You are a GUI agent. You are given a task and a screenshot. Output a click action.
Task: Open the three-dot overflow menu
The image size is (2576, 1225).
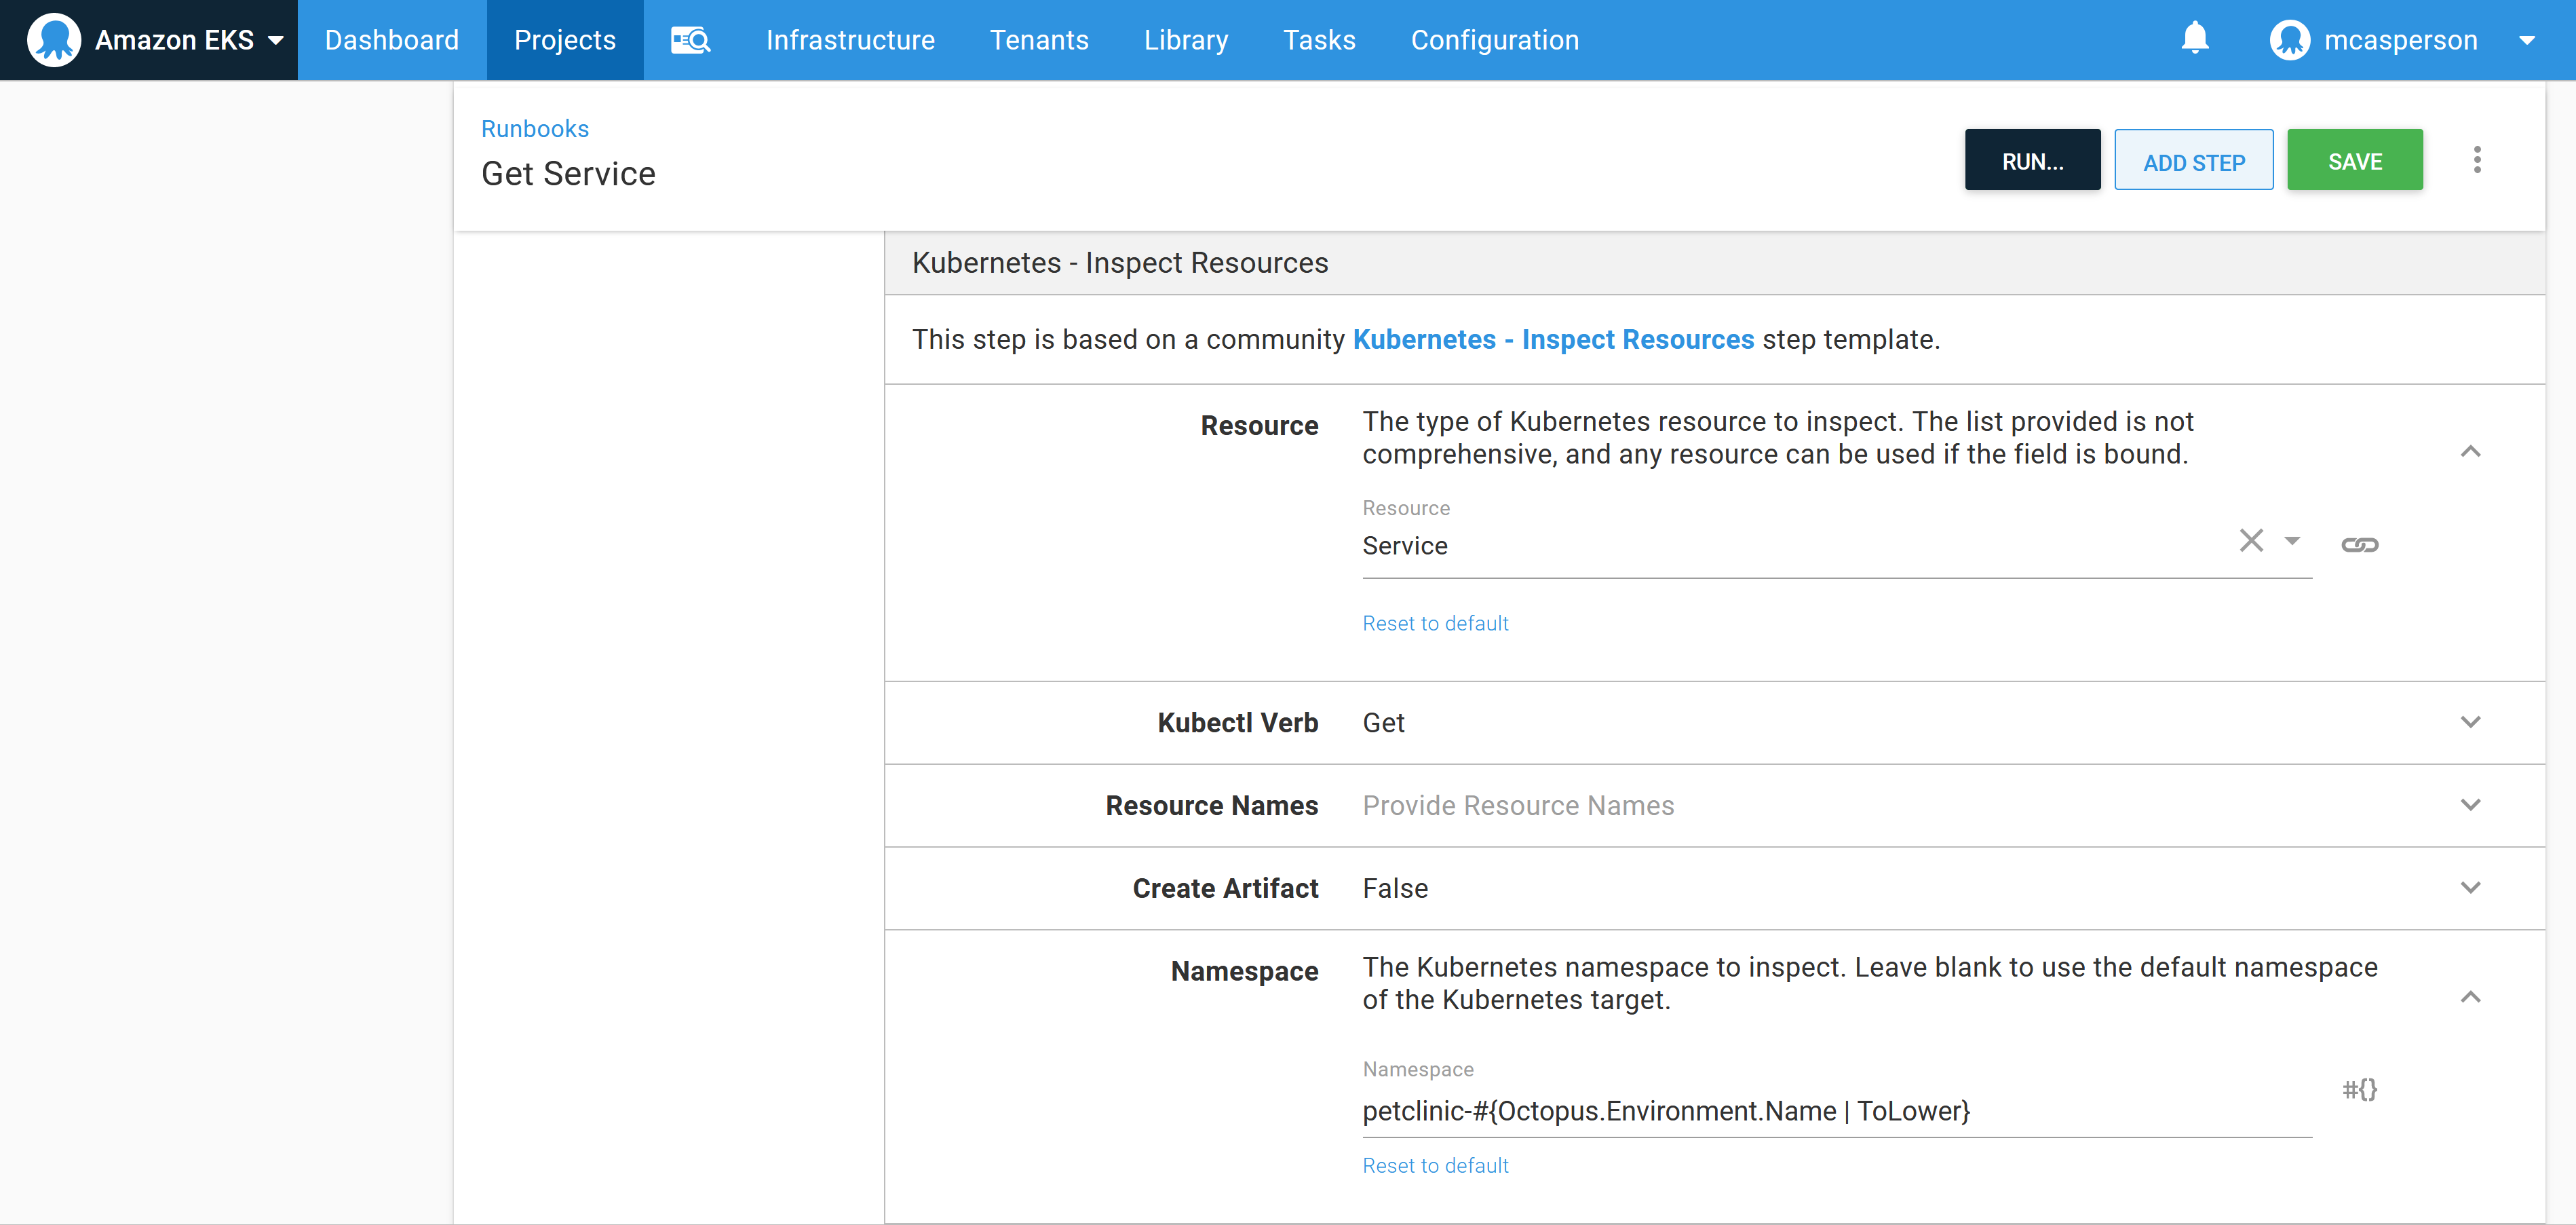coord(2476,160)
